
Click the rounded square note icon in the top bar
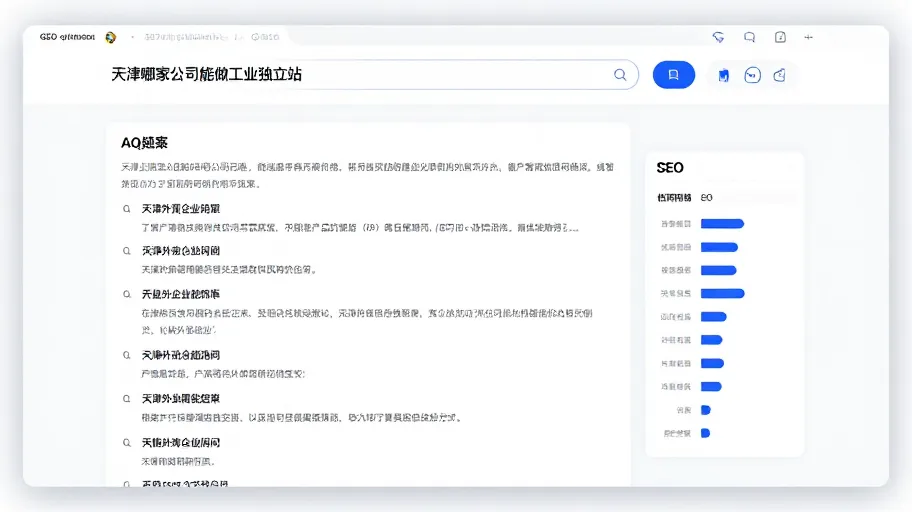pos(780,37)
